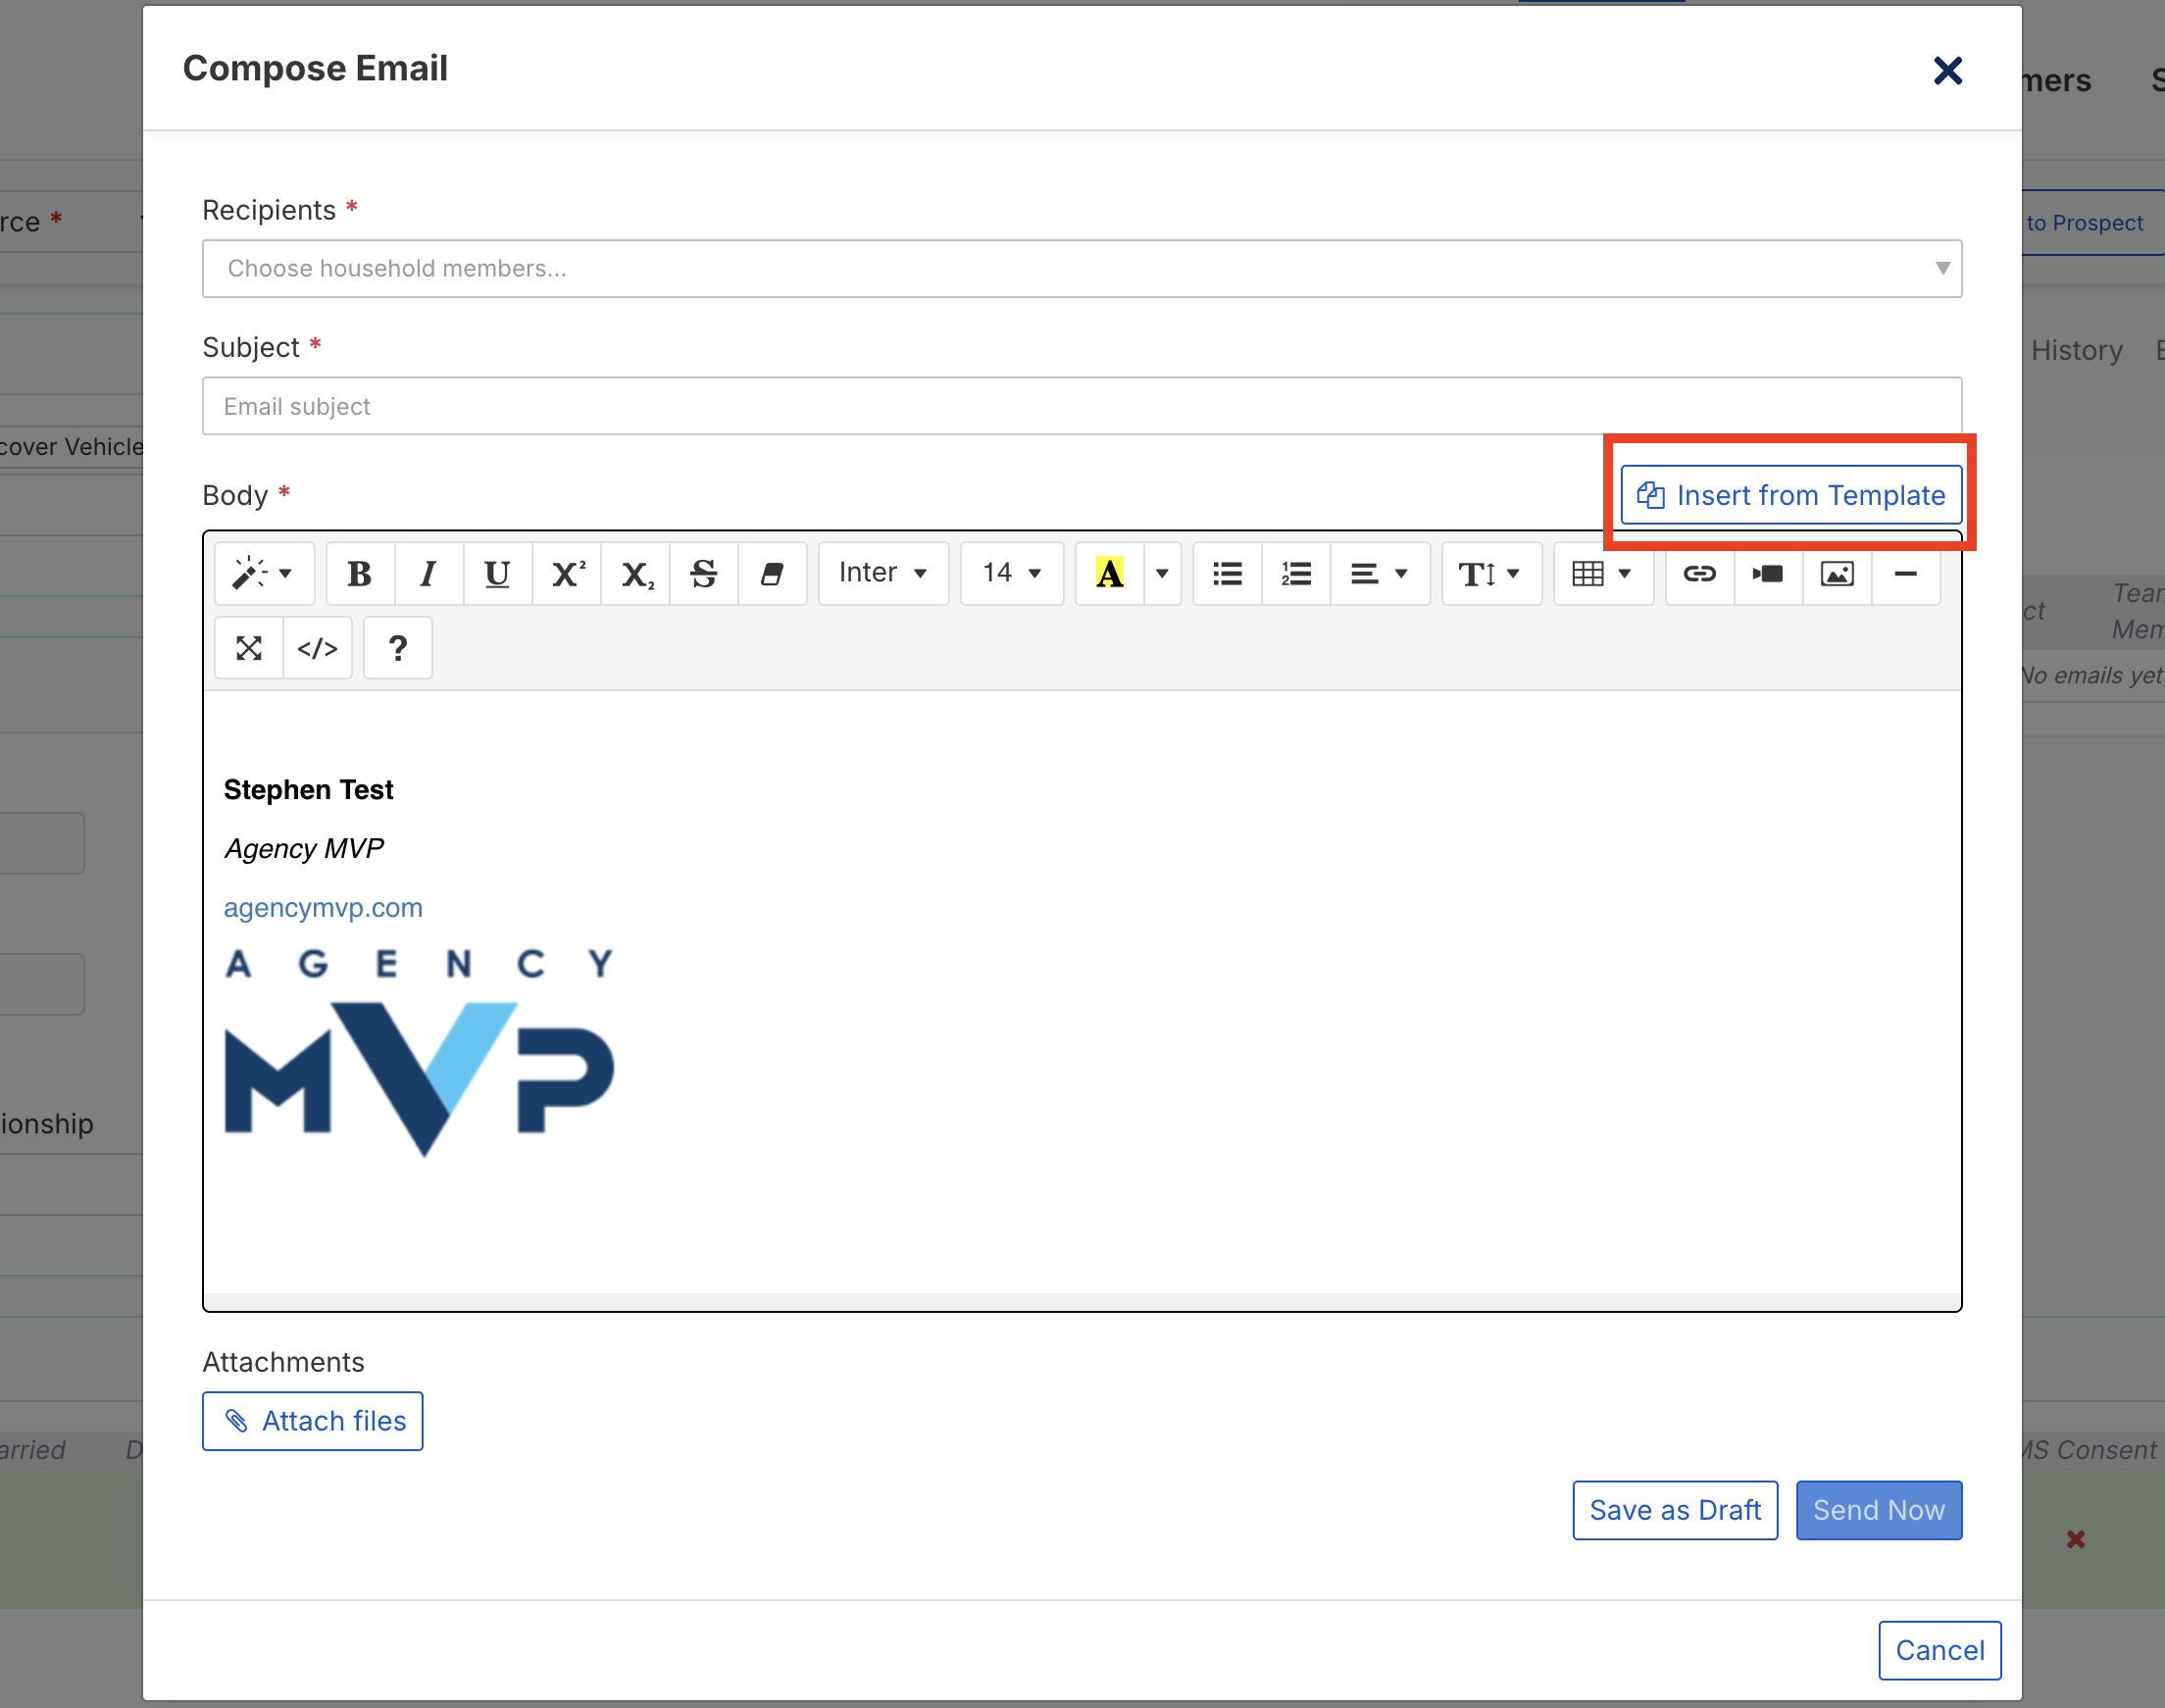Open the History tab in background page
2165x1708 pixels.
(2076, 349)
